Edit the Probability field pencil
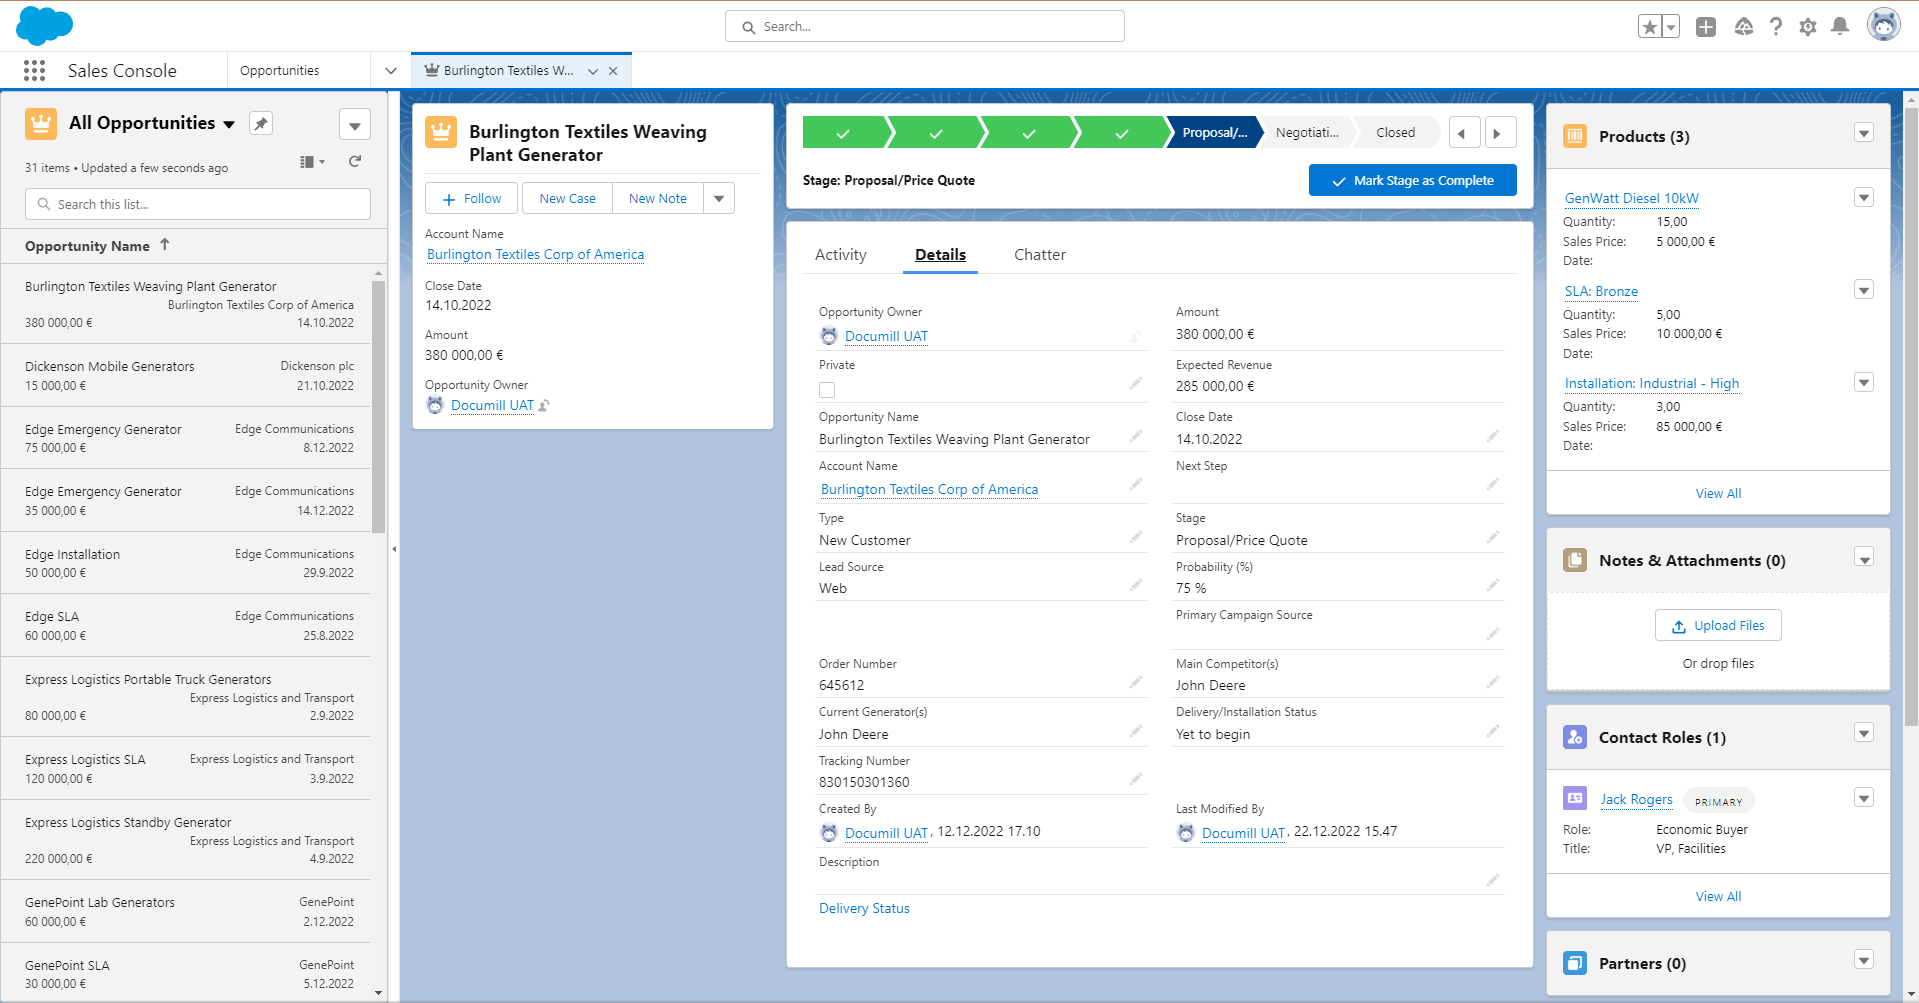Image resolution: width=1919 pixels, height=1003 pixels. pos(1493,585)
